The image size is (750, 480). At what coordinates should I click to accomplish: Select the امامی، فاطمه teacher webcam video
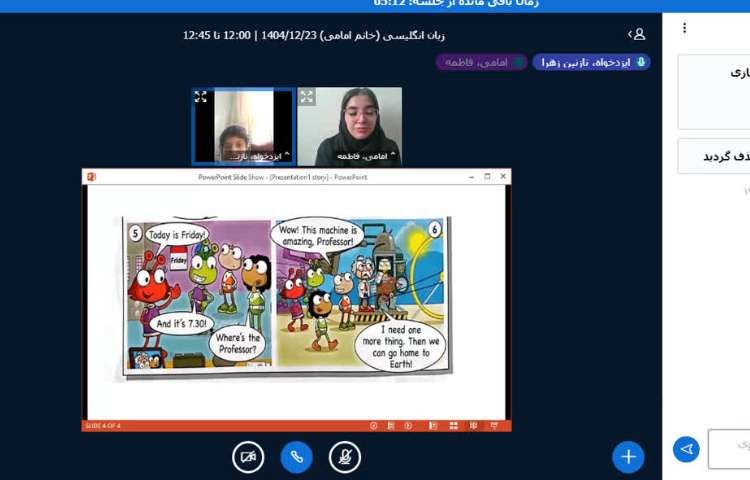click(350, 127)
